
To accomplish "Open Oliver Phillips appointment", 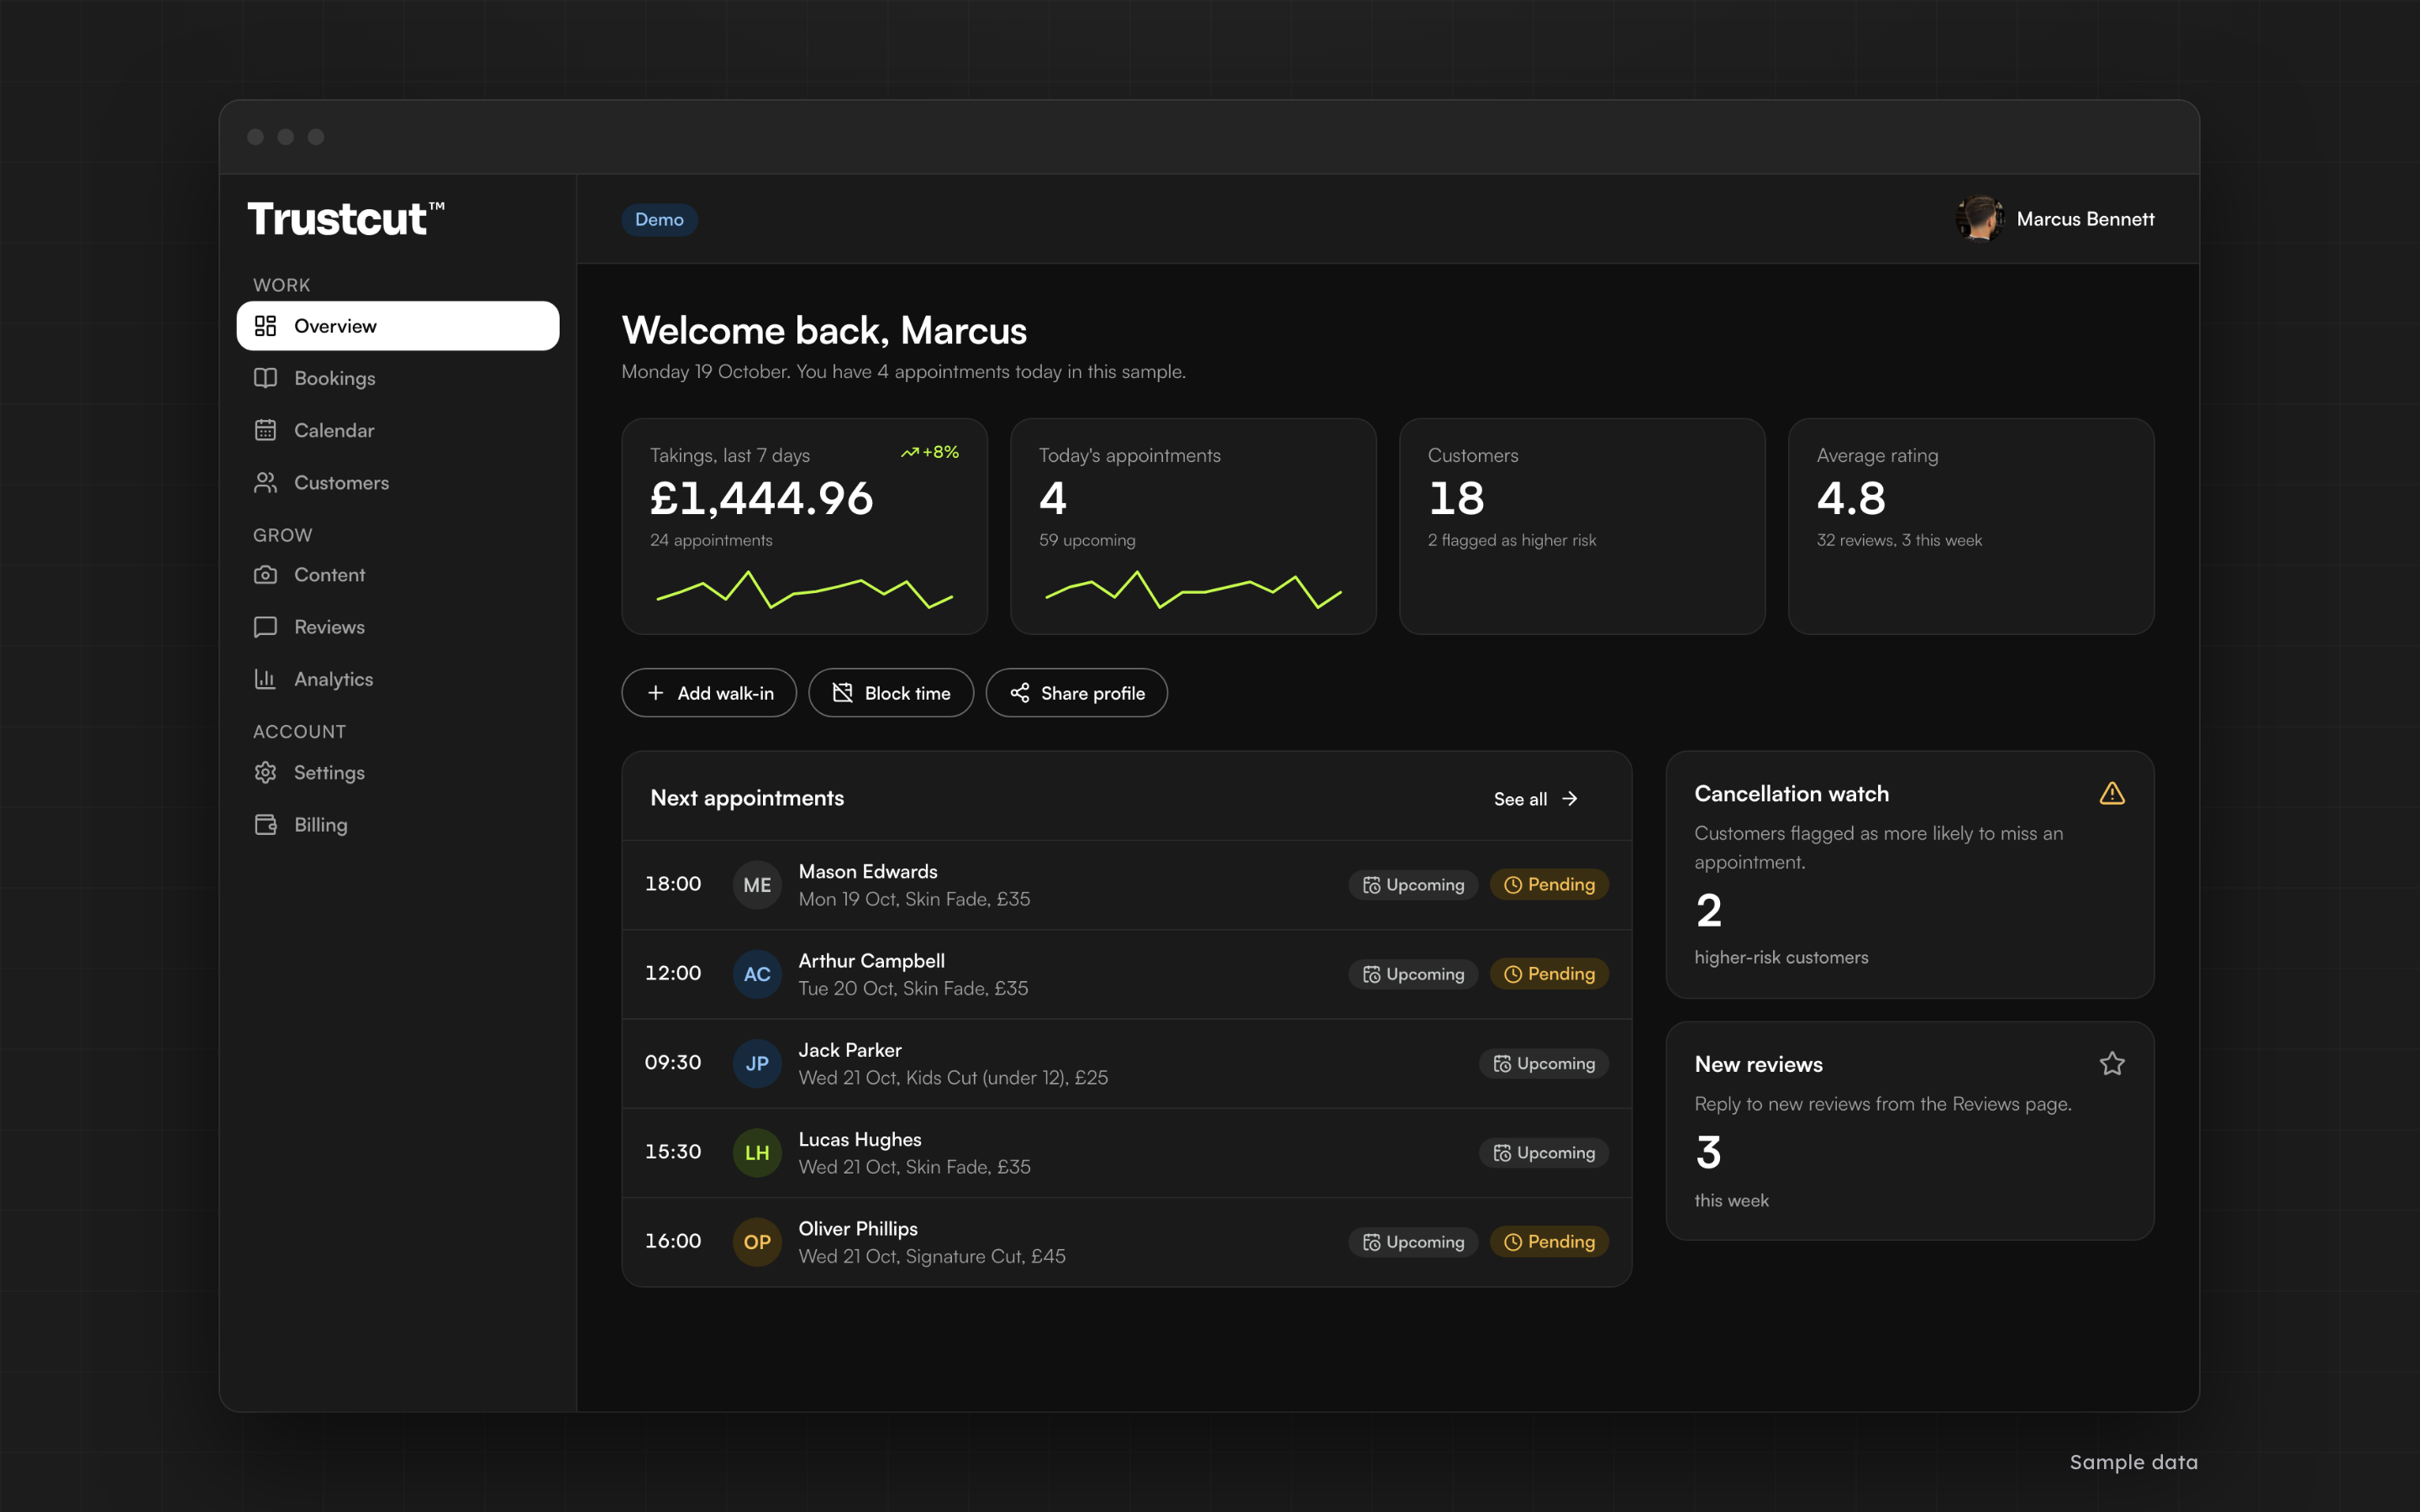I will (1127, 1242).
